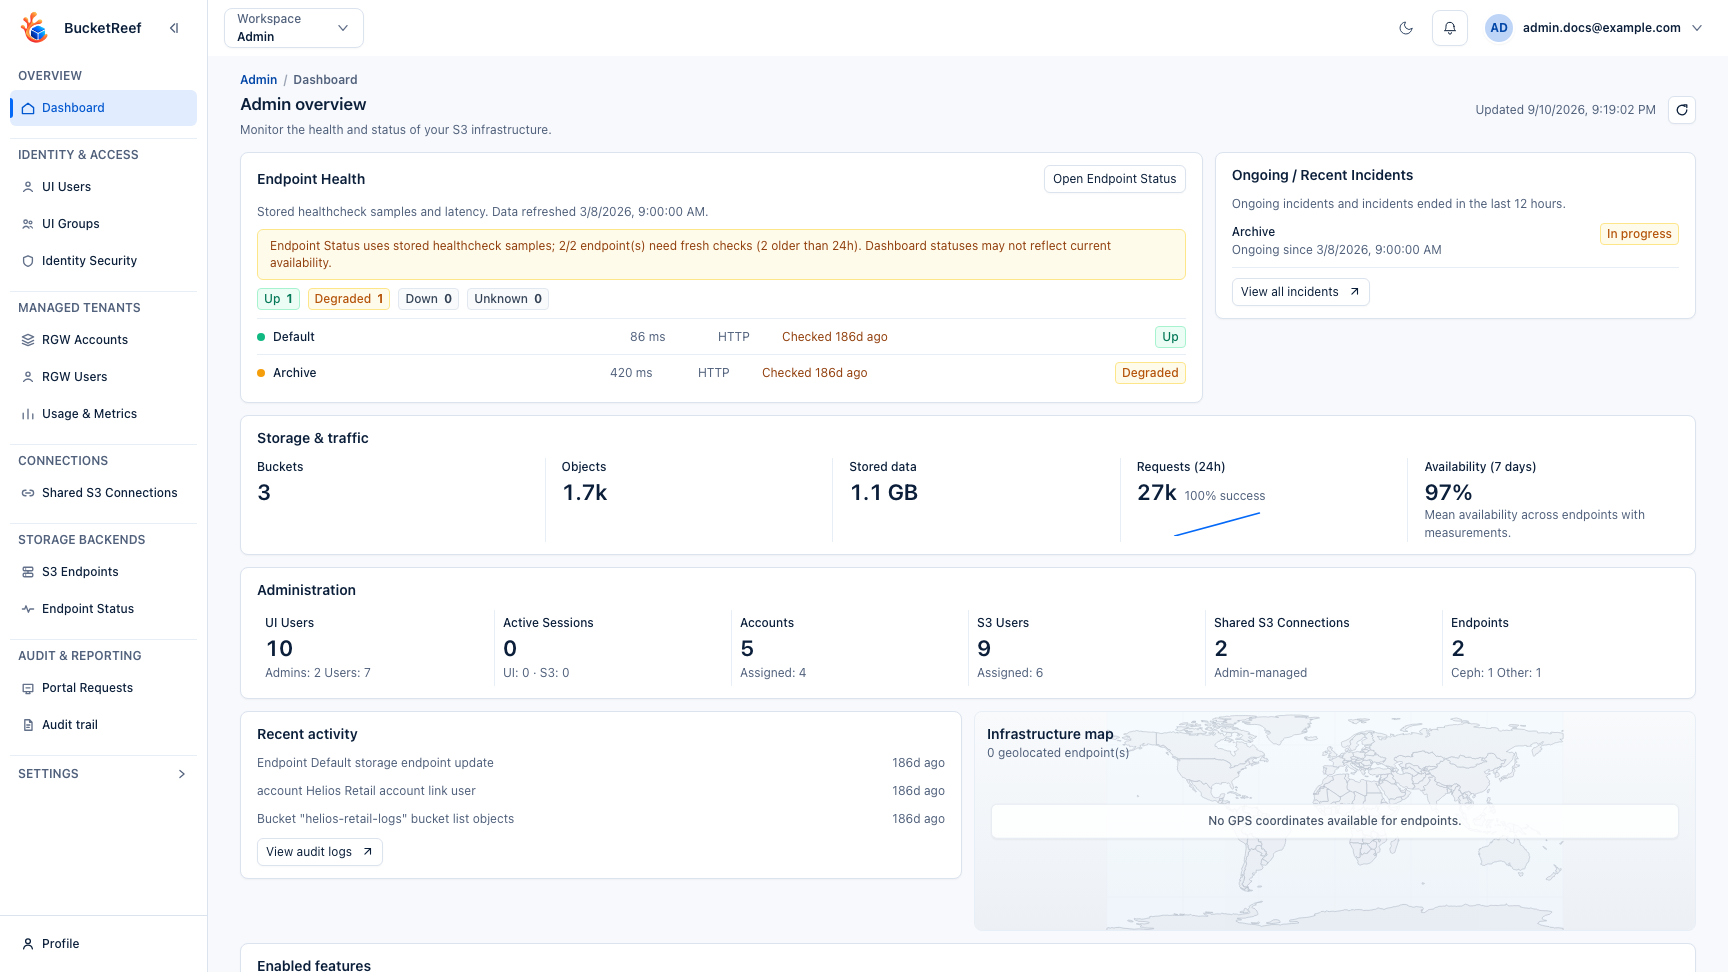This screenshot has width=1728, height=972.
Task: Click the Objects value 1.7k
Action: point(585,493)
